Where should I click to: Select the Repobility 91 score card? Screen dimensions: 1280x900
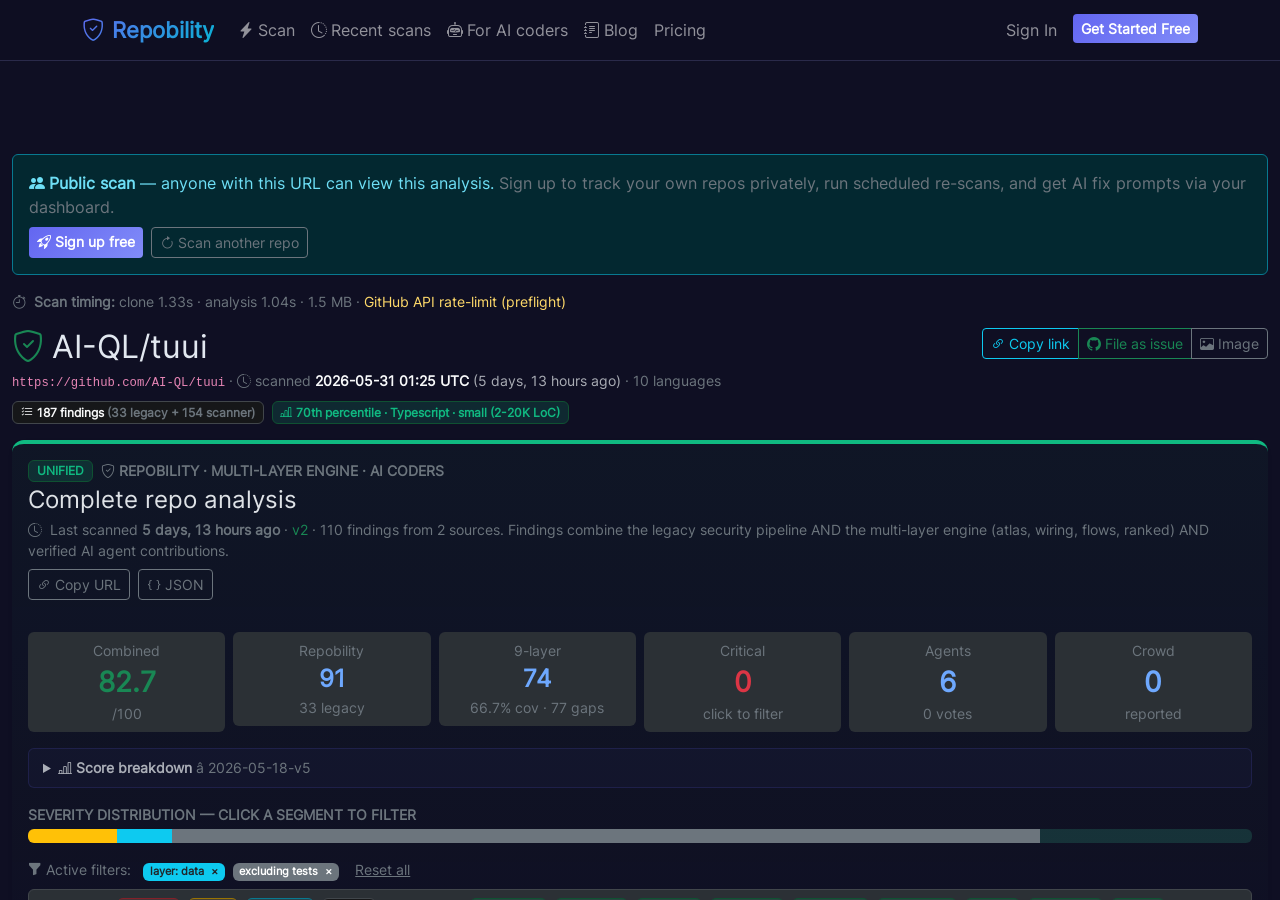[x=332, y=679]
